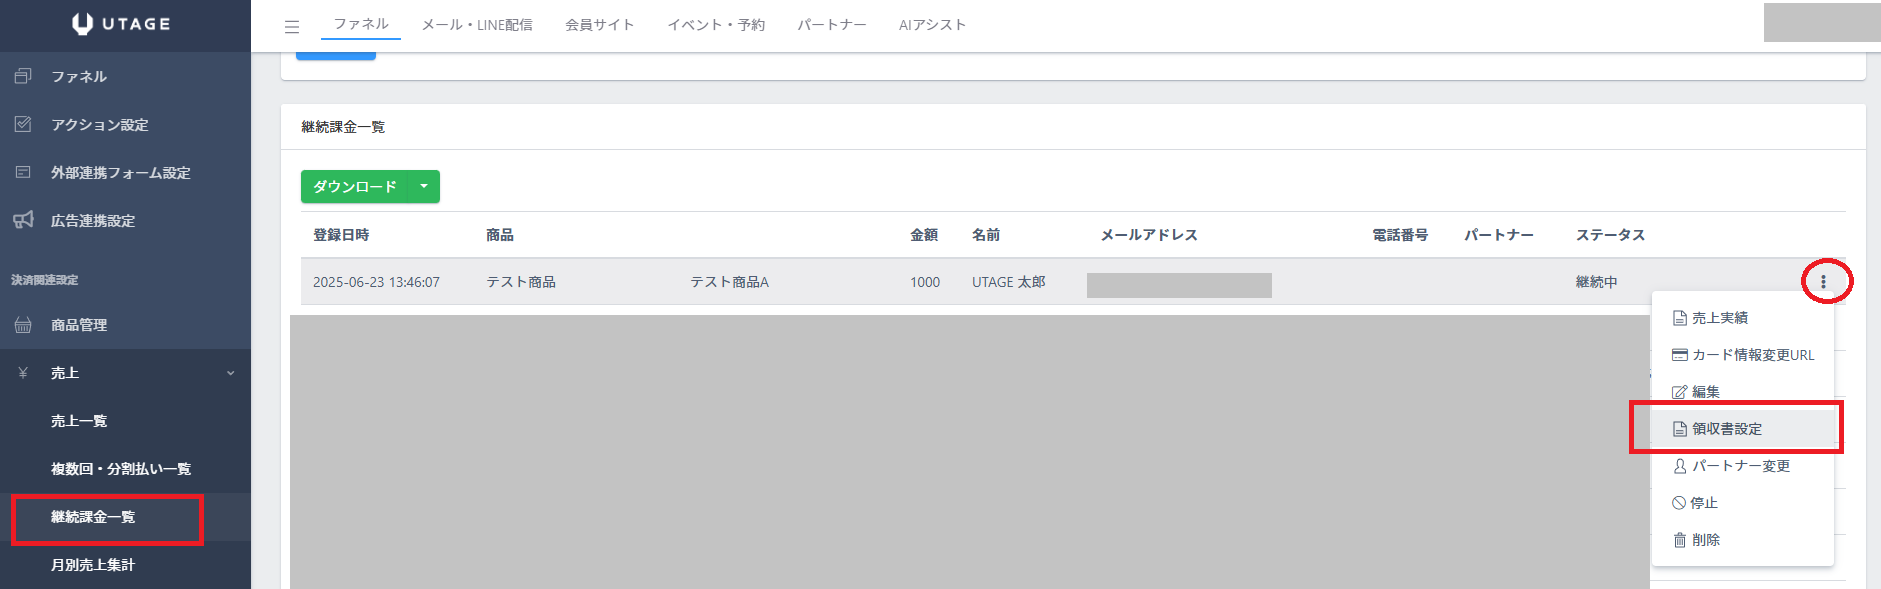
Task: Click the 商品管理 basket icon
Action: point(23,325)
